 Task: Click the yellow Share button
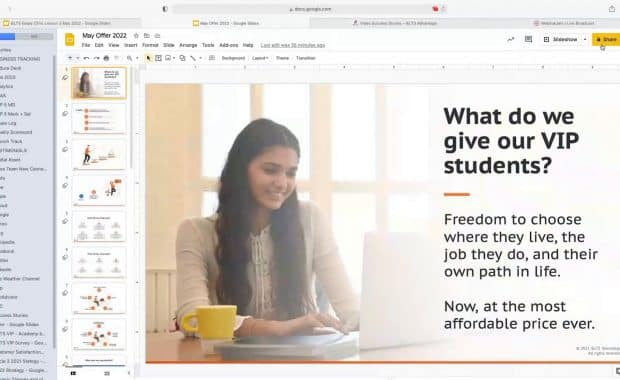[x=606, y=40]
